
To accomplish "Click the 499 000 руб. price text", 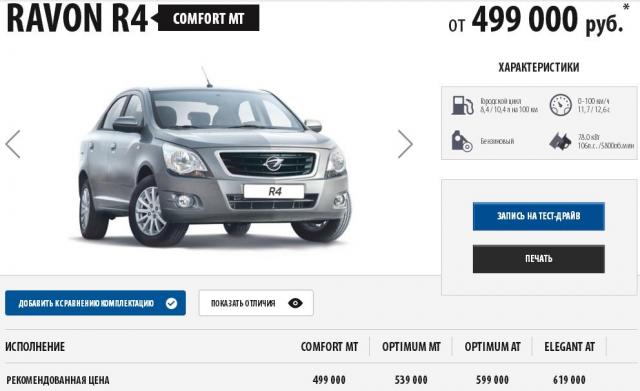I will (547, 19).
